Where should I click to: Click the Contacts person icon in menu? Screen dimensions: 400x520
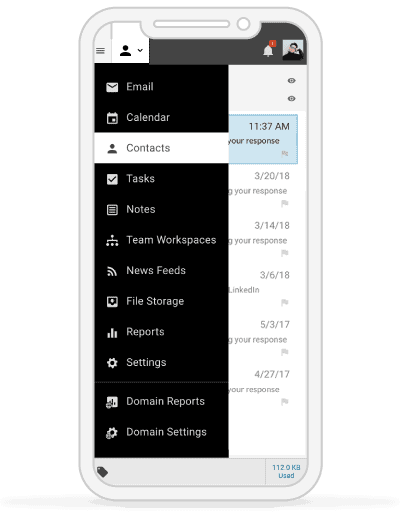click(112, 148)
